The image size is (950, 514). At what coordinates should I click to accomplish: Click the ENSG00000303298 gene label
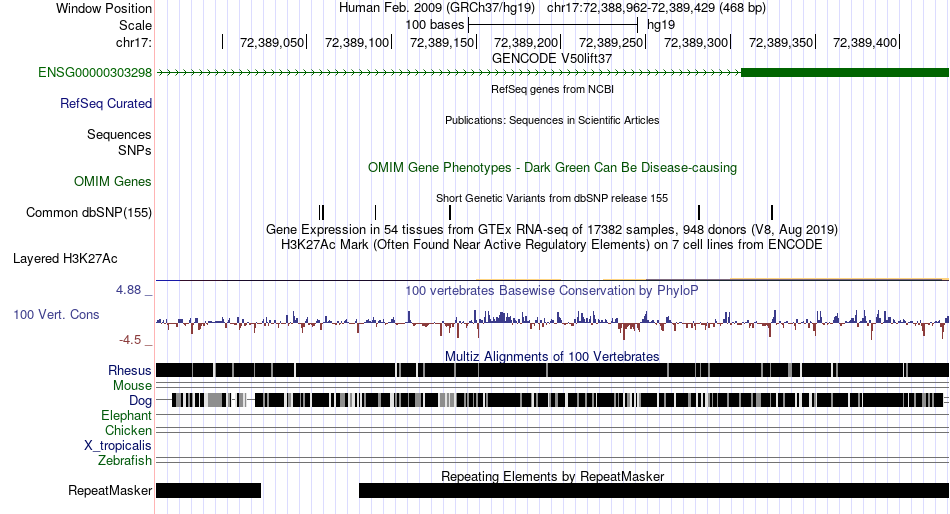coord(95,73)
